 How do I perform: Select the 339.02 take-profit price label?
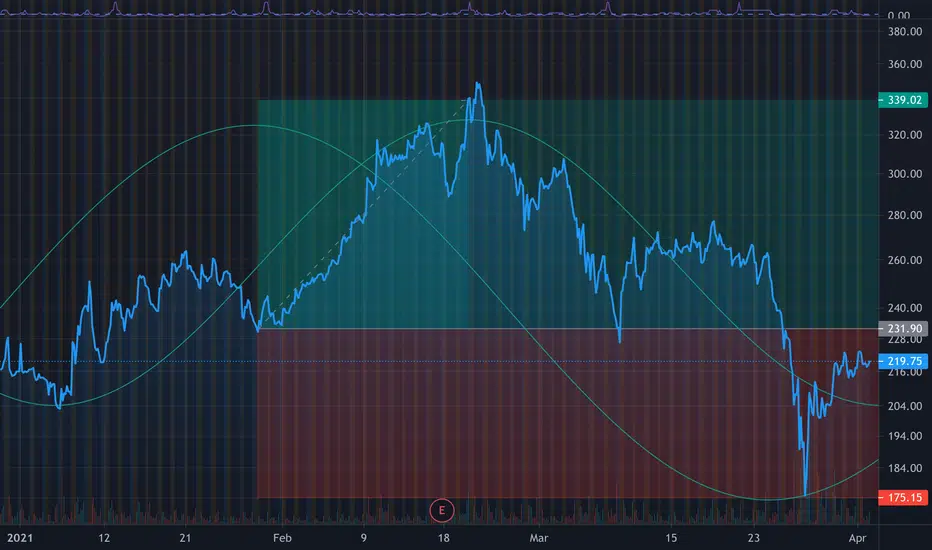point(903,100)
